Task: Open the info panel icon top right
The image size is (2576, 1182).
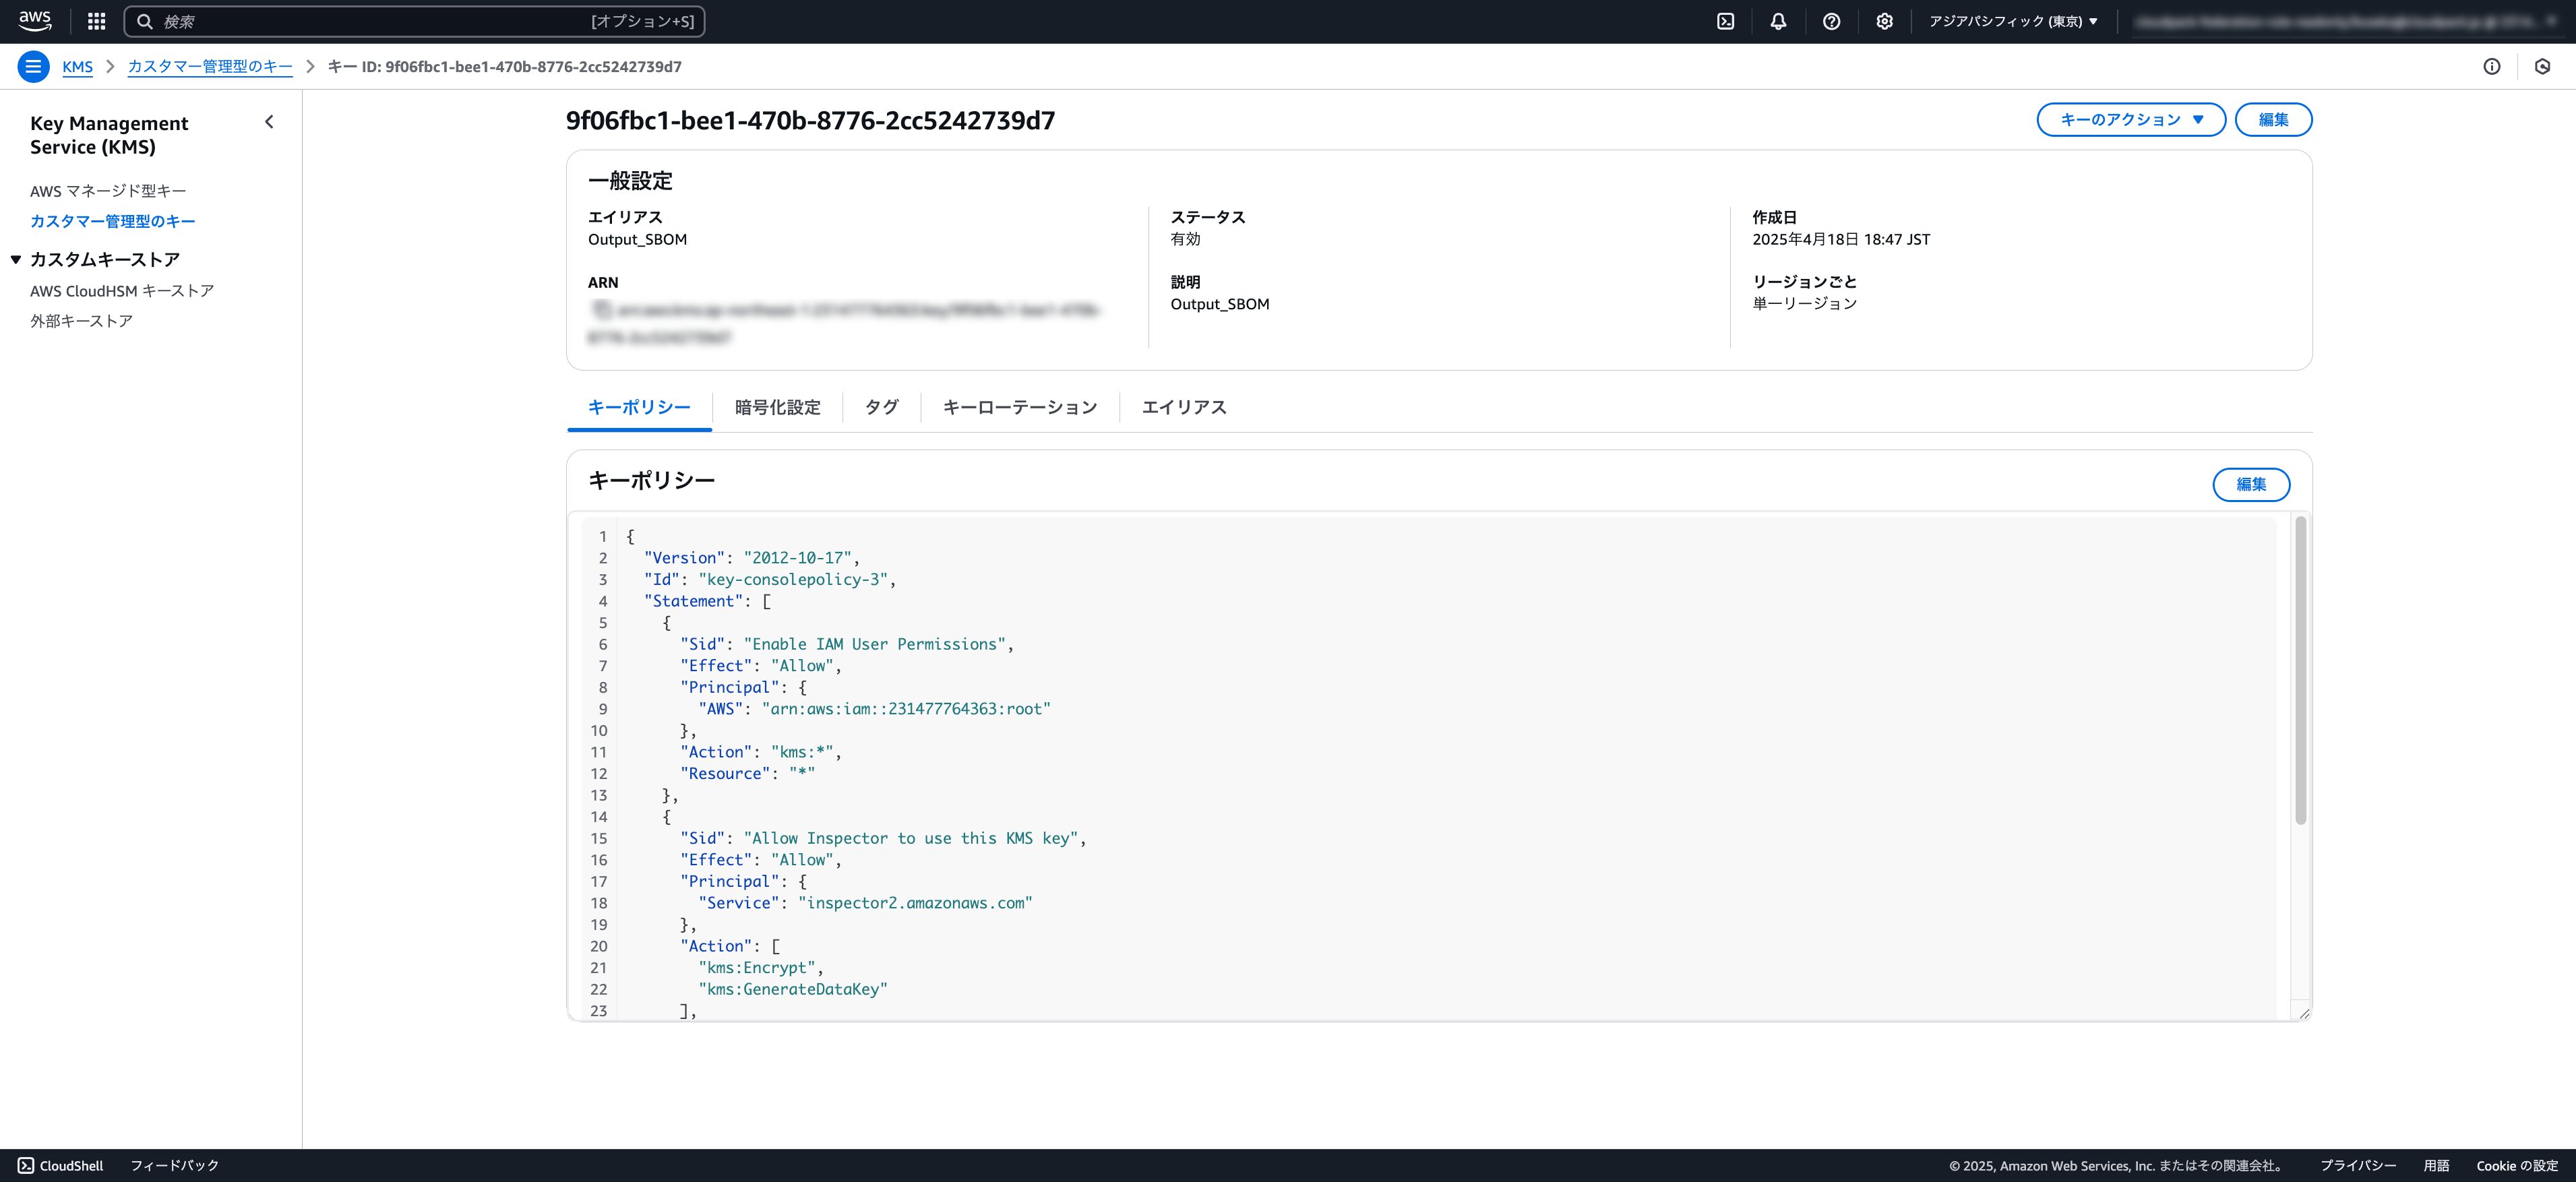Action: pos(2491,66)
